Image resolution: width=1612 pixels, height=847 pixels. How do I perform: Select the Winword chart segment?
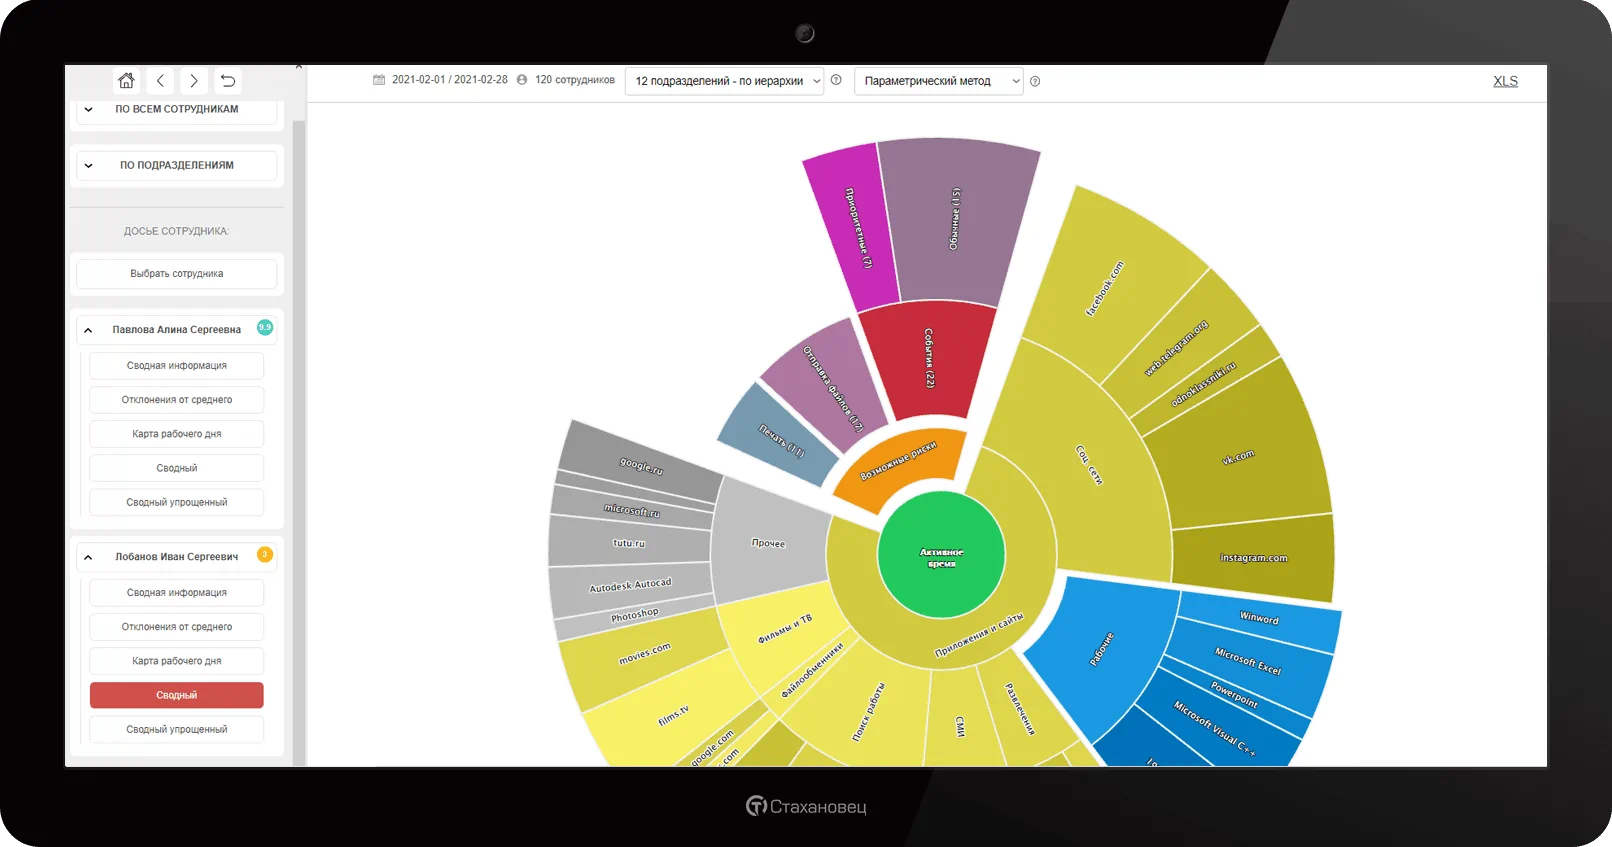pyautogui.click(x=1259, y=619)
